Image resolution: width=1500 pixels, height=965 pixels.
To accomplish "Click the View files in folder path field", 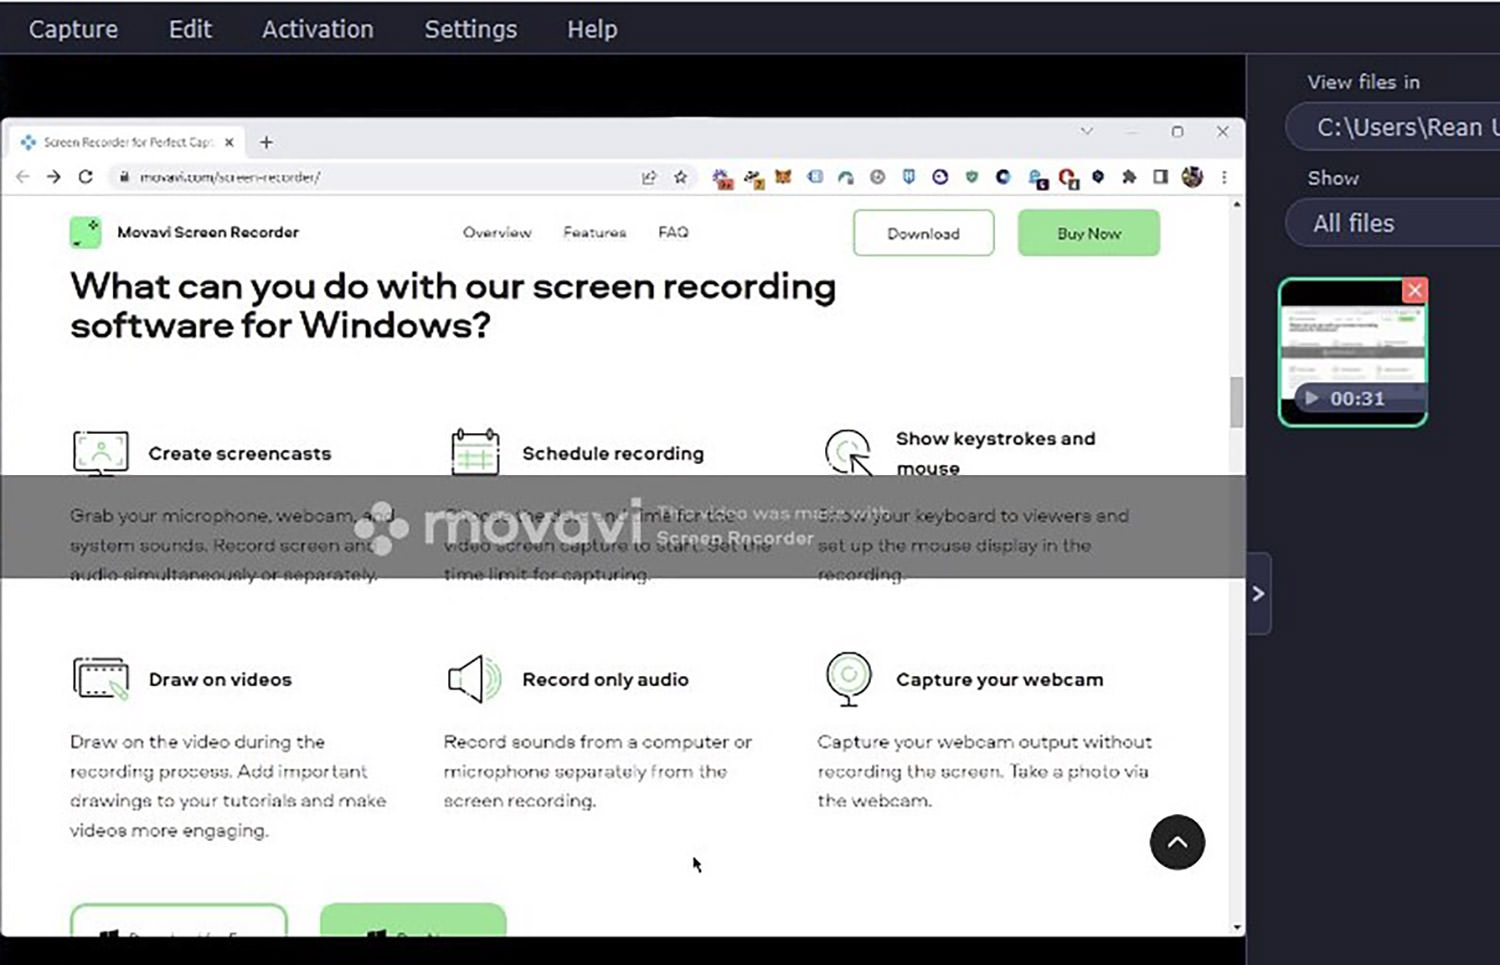I will click(1393, 127).
